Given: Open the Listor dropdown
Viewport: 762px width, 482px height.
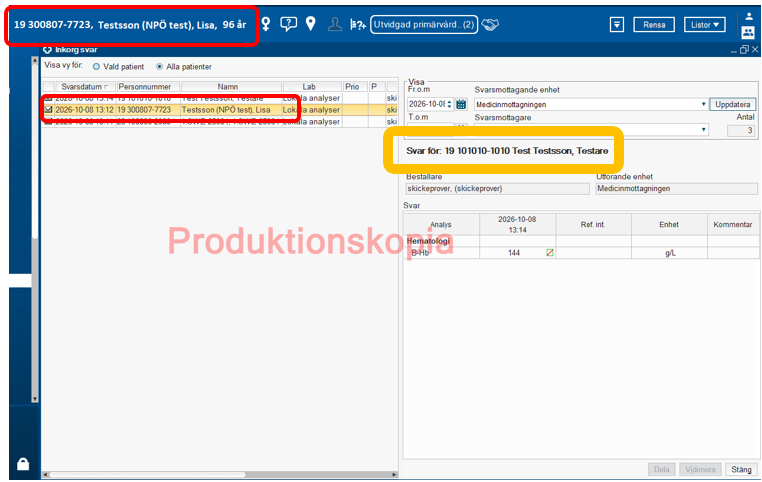Looking at the screenshot, I should pyautogui.click(x=705, y=25).
